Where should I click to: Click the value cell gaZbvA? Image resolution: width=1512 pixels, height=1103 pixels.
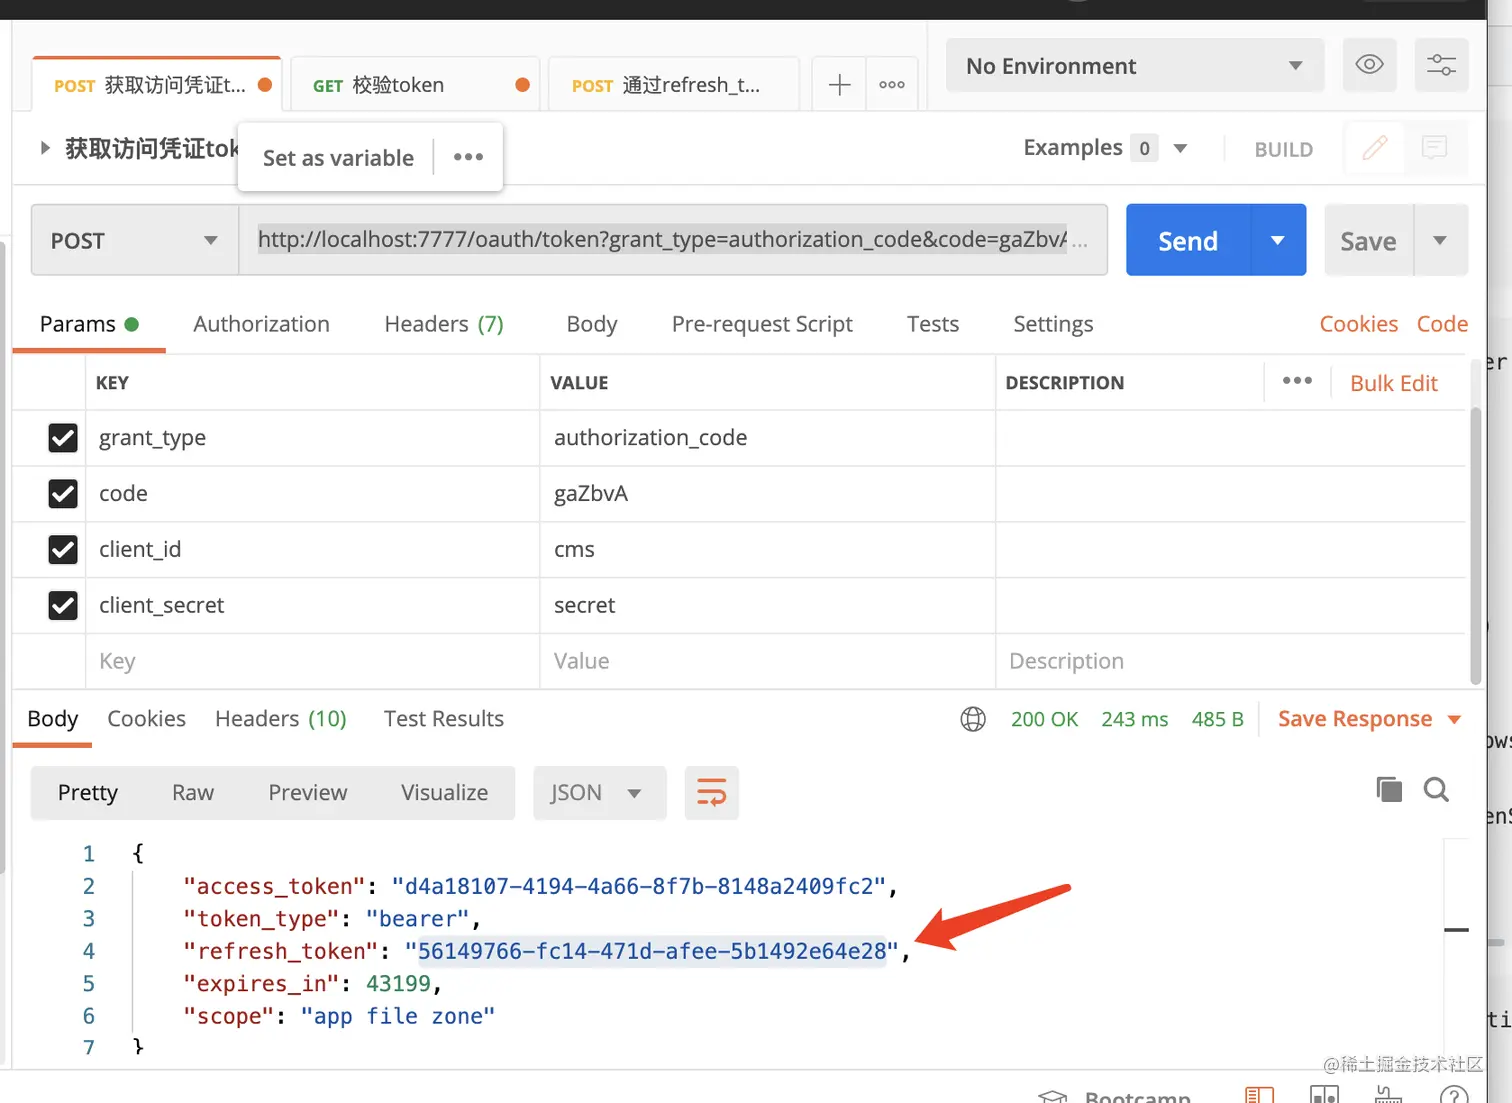click(767, 494)
